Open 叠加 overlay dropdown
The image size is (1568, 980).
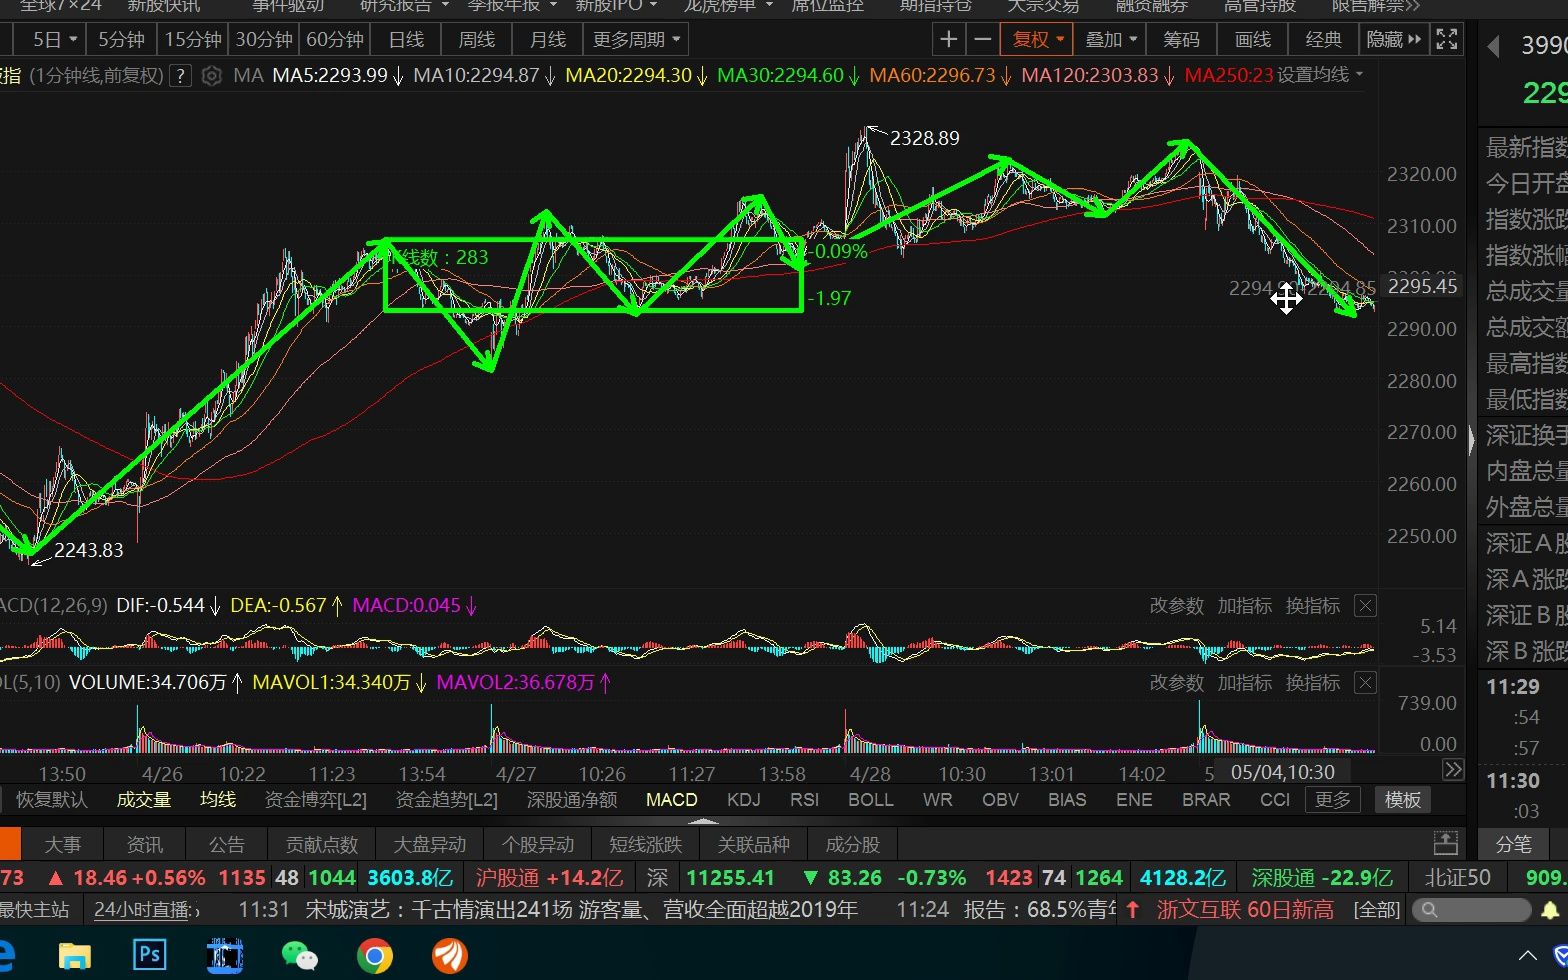click(x=1112, y=40)
